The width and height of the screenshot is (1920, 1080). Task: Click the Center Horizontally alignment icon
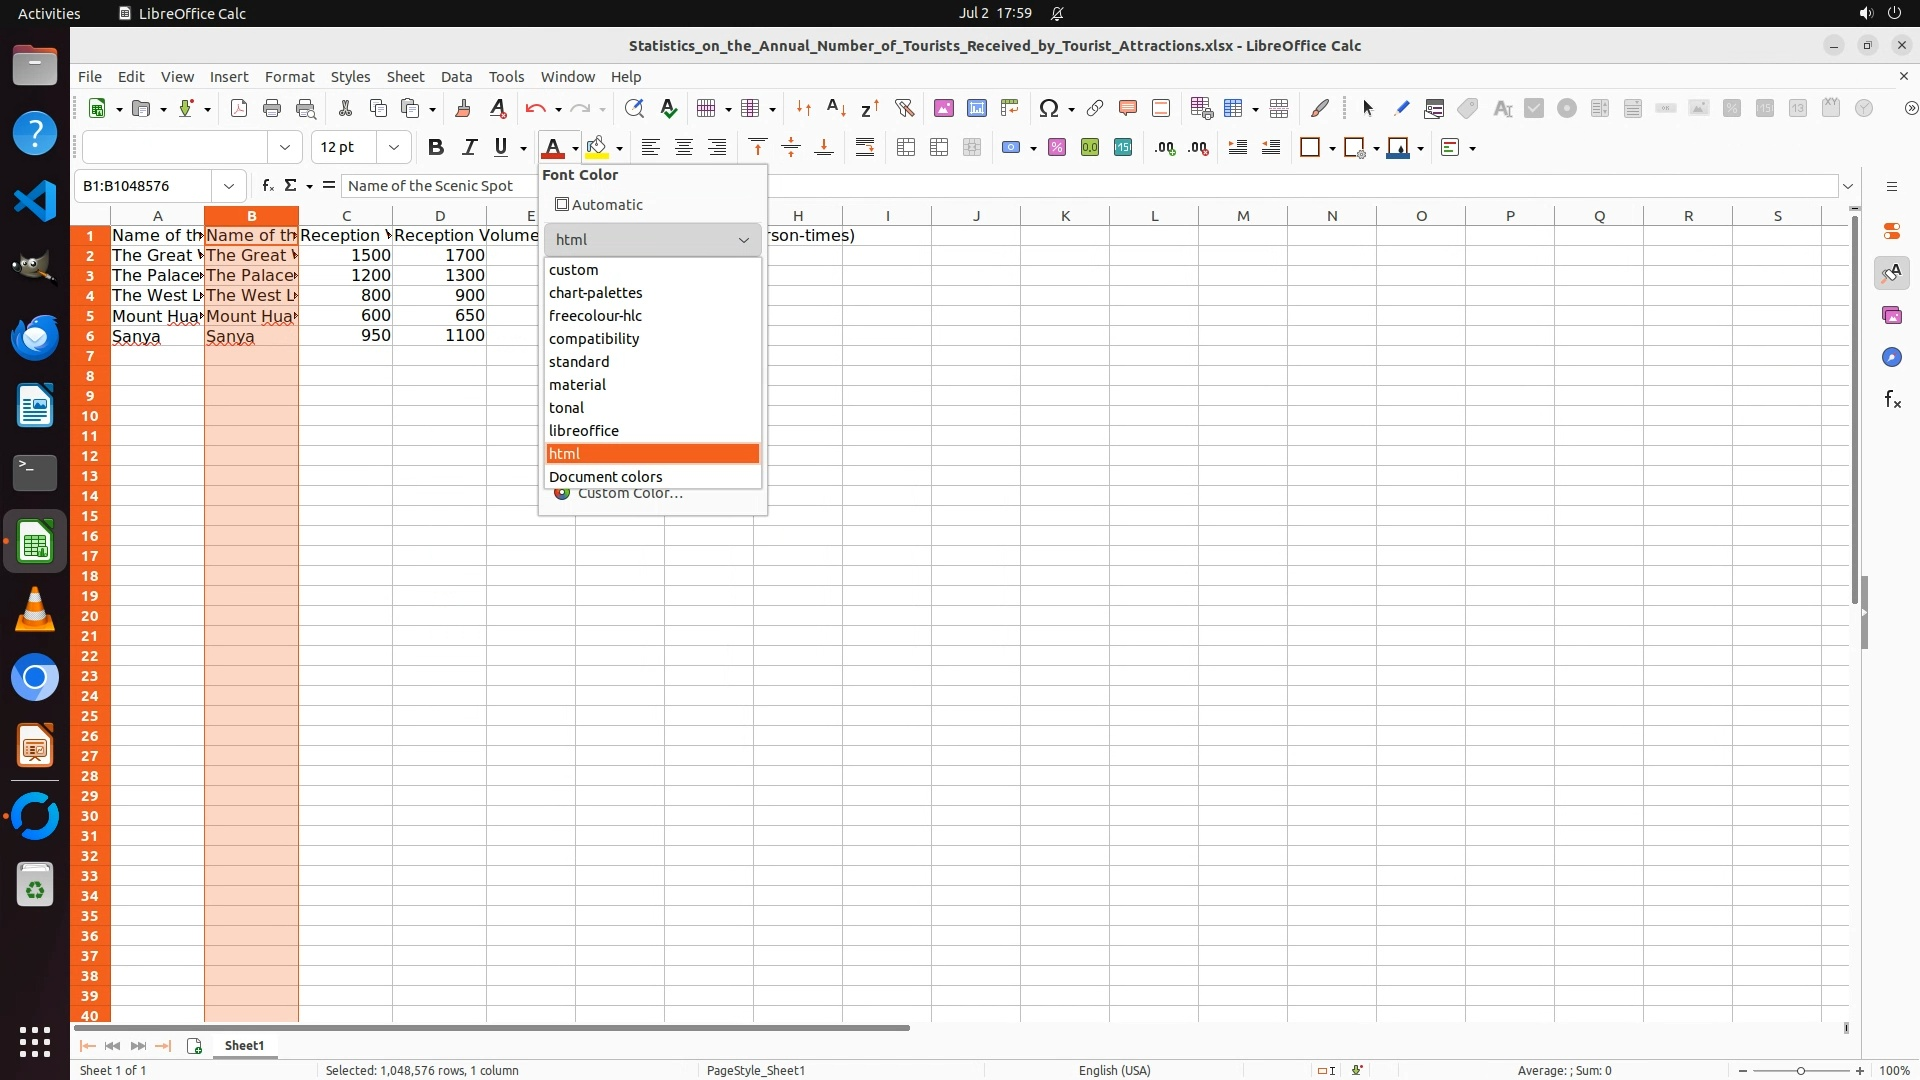pyautogui.click(x=684, y=148)
